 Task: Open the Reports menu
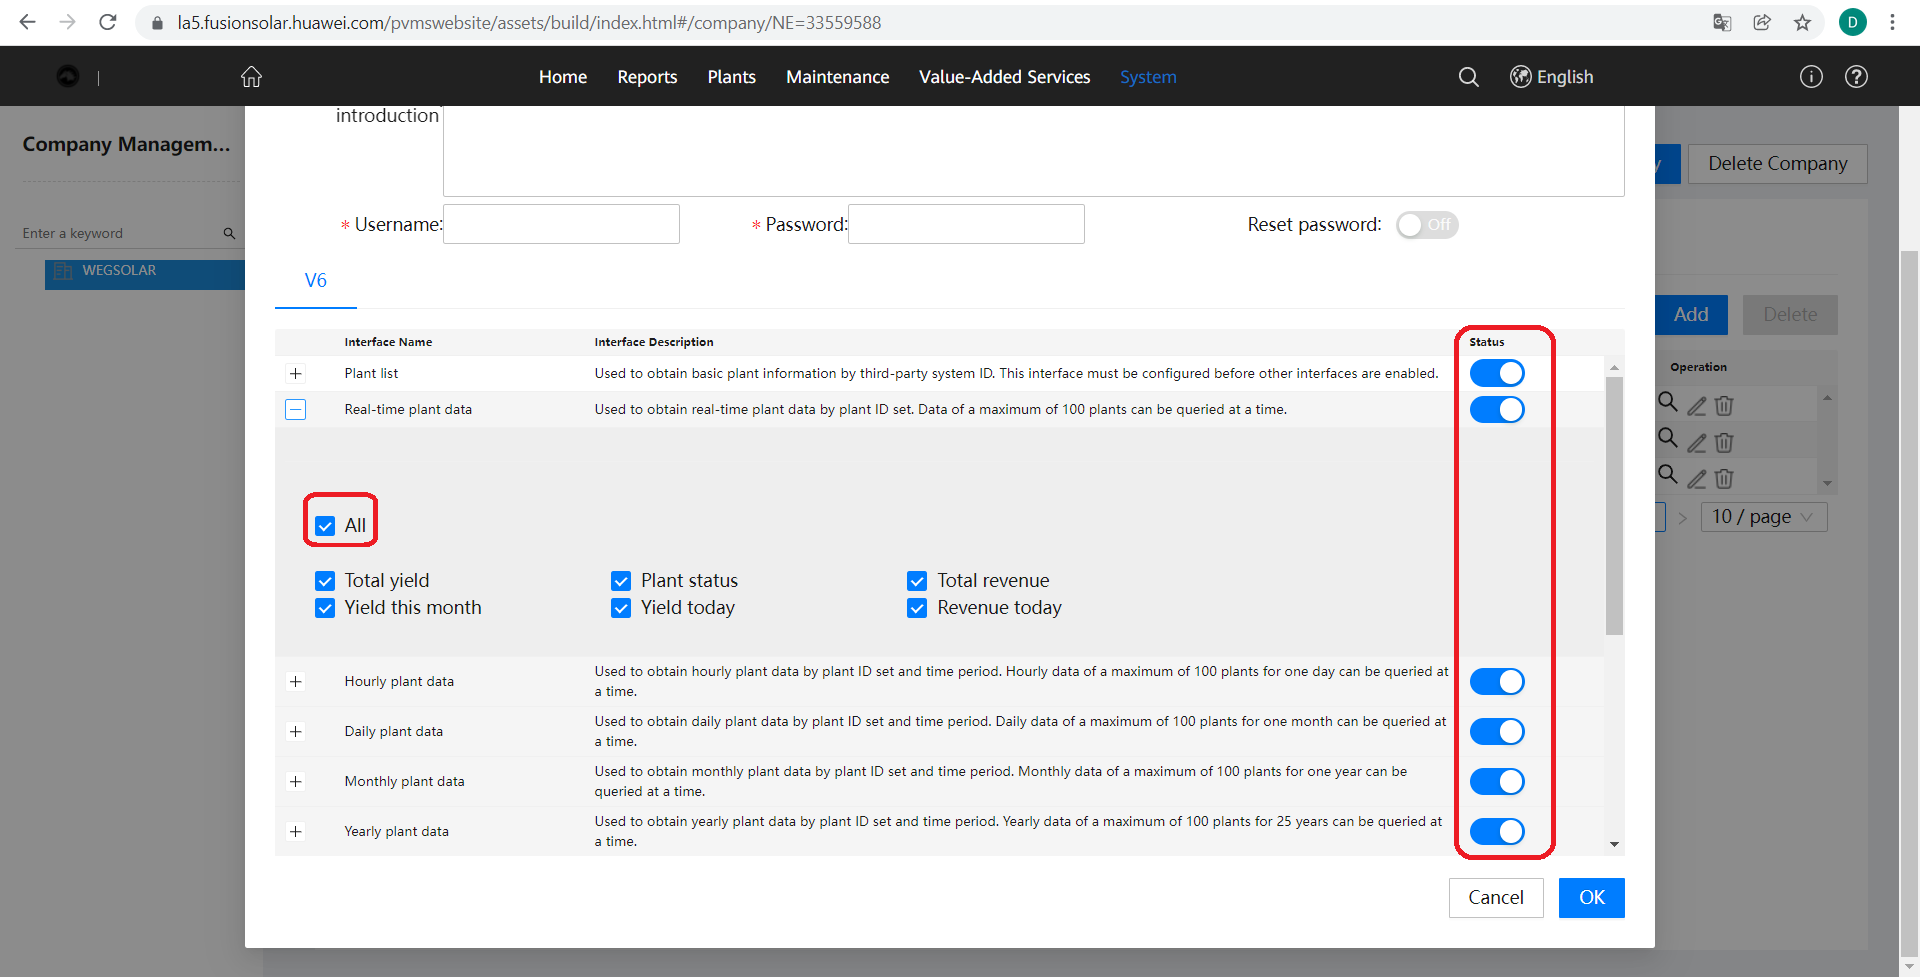647,77
